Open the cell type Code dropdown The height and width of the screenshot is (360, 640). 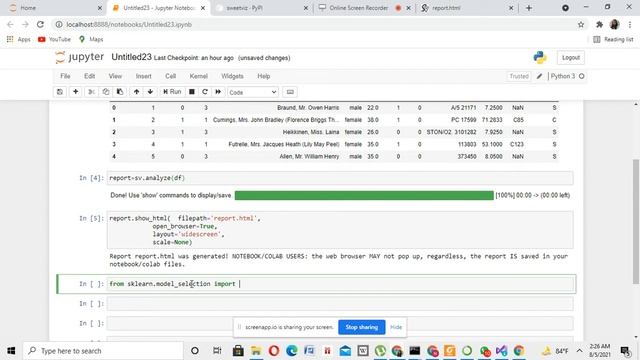[253, 92]
